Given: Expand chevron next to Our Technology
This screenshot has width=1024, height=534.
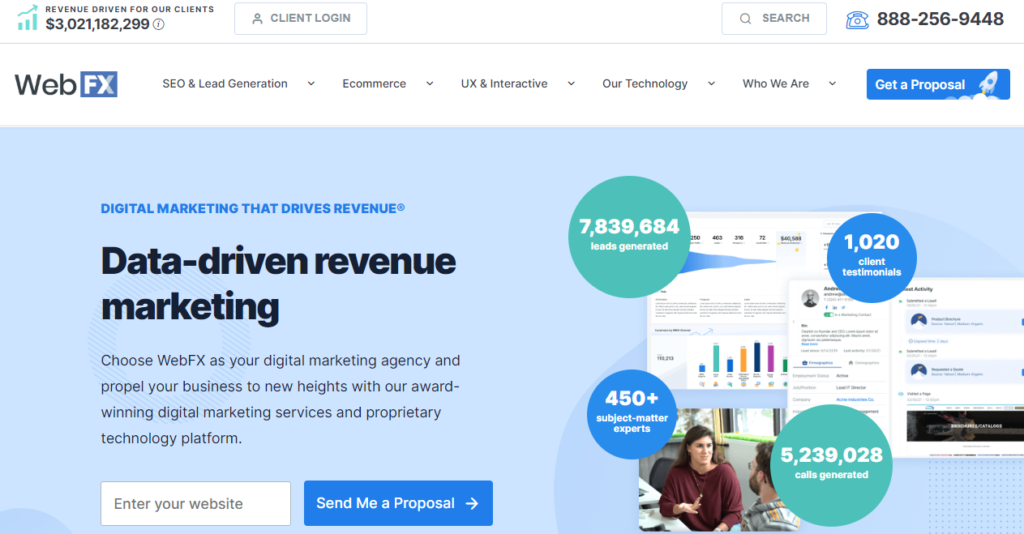Looking at the screenshot, I should [711, 84].
